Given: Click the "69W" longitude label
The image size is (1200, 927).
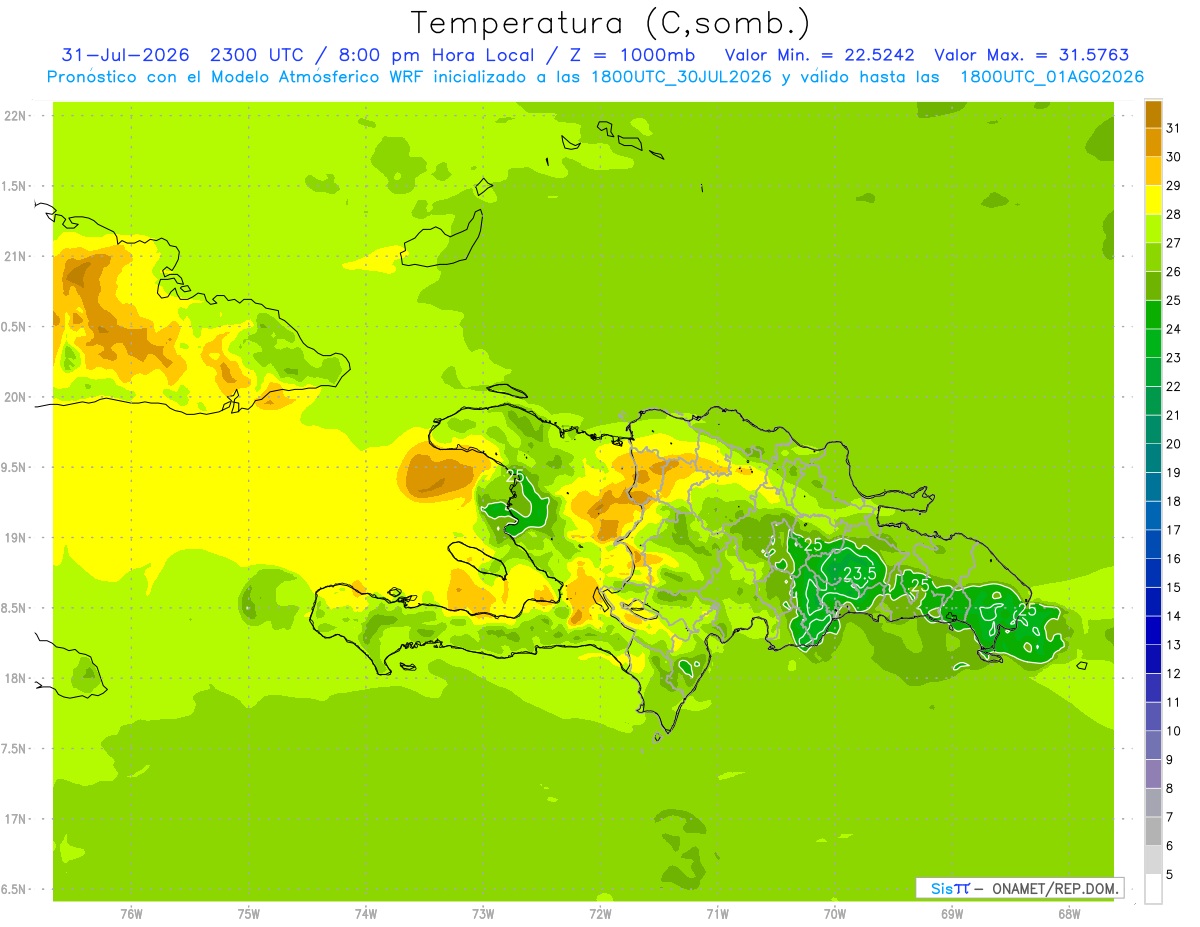Looking at the screenshot, I should (x=952, y=913).
